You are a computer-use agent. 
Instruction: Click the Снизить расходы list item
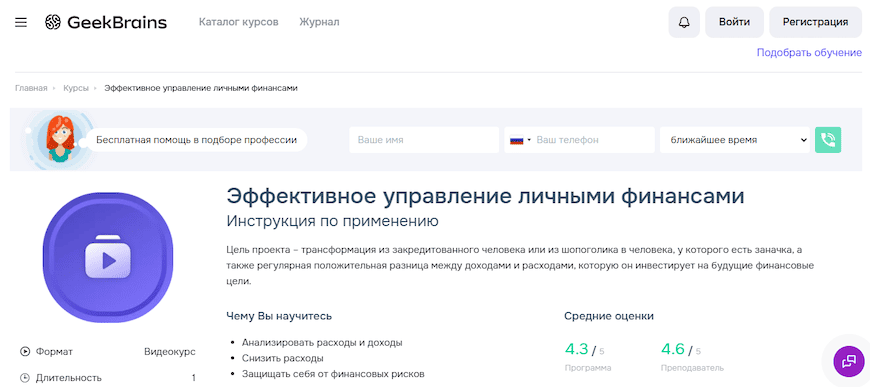coord(282,358)
